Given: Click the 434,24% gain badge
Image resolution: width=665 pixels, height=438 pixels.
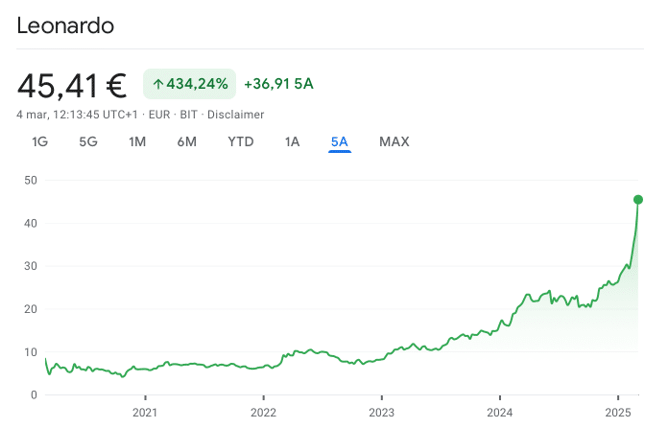Looking at the screenshot, I should 190,84.
